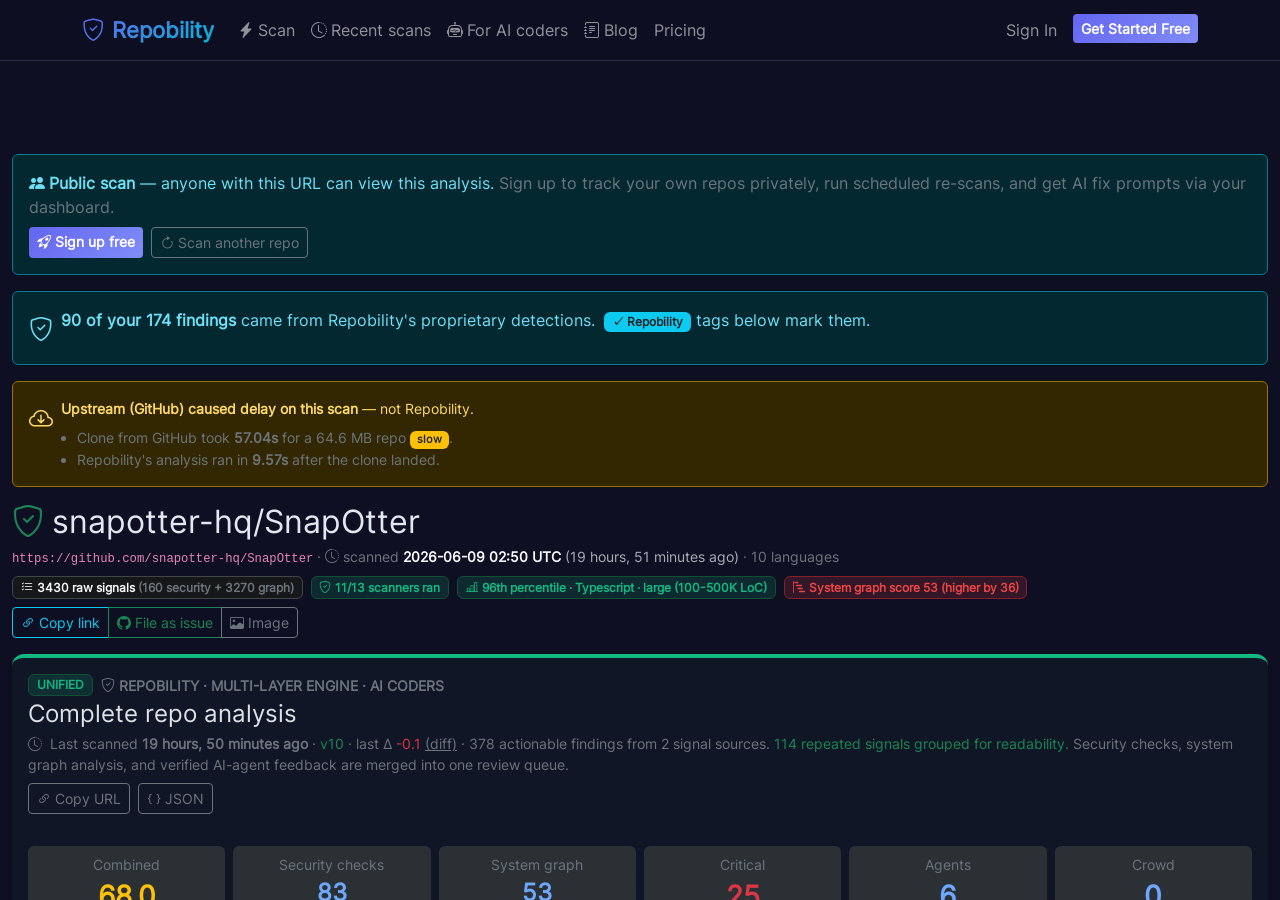Image resolution: width=1280 pixels, height=900 pixels.
Task: Click the picture icon in Image button
Action: [237, 623]
